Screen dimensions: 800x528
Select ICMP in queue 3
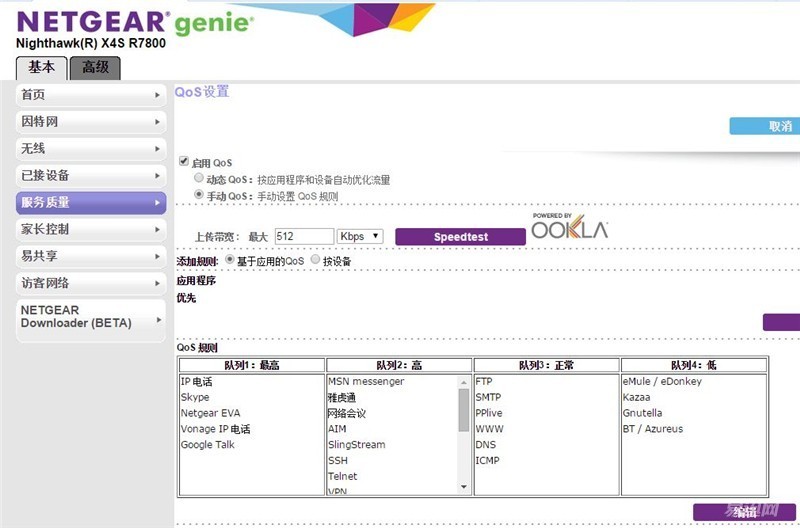tap(488, 460)
